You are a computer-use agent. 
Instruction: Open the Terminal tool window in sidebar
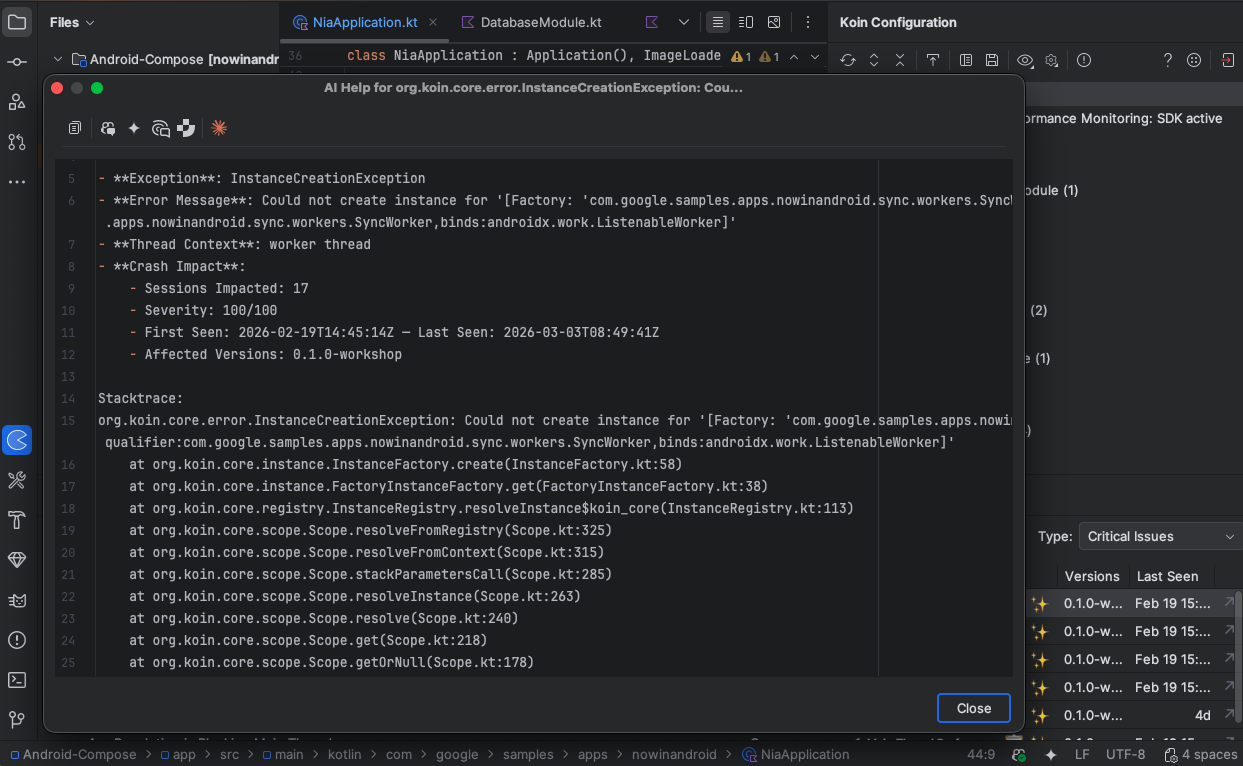(x=17, y=680)
